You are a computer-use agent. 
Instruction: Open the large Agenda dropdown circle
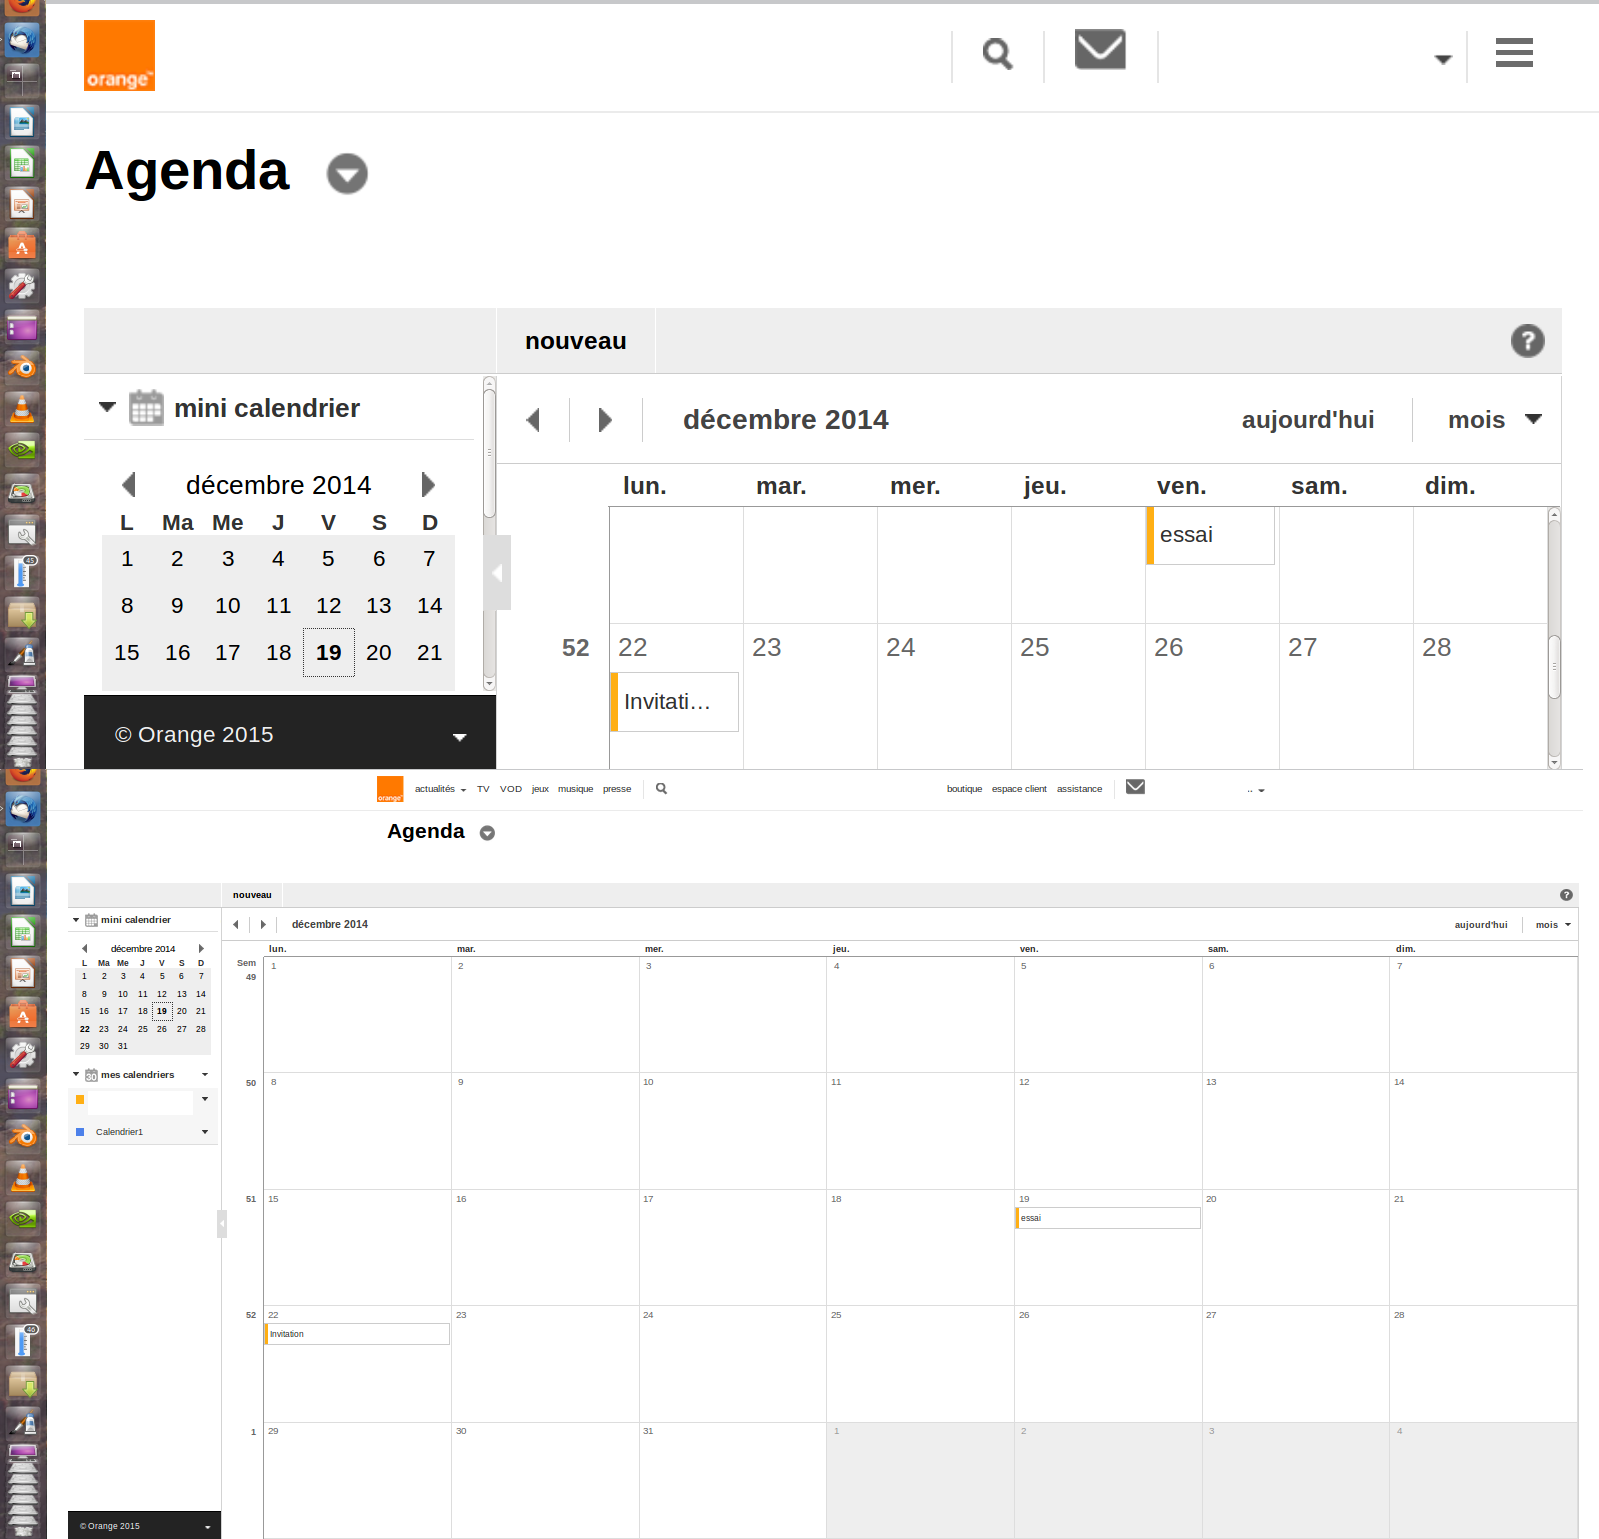pos(347,174)
